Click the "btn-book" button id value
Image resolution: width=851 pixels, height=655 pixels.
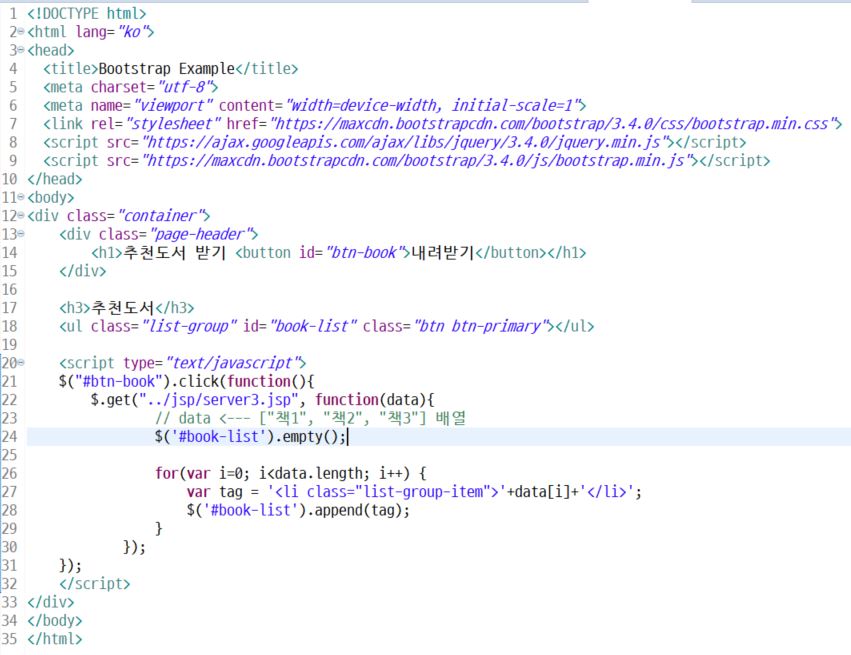364,252
